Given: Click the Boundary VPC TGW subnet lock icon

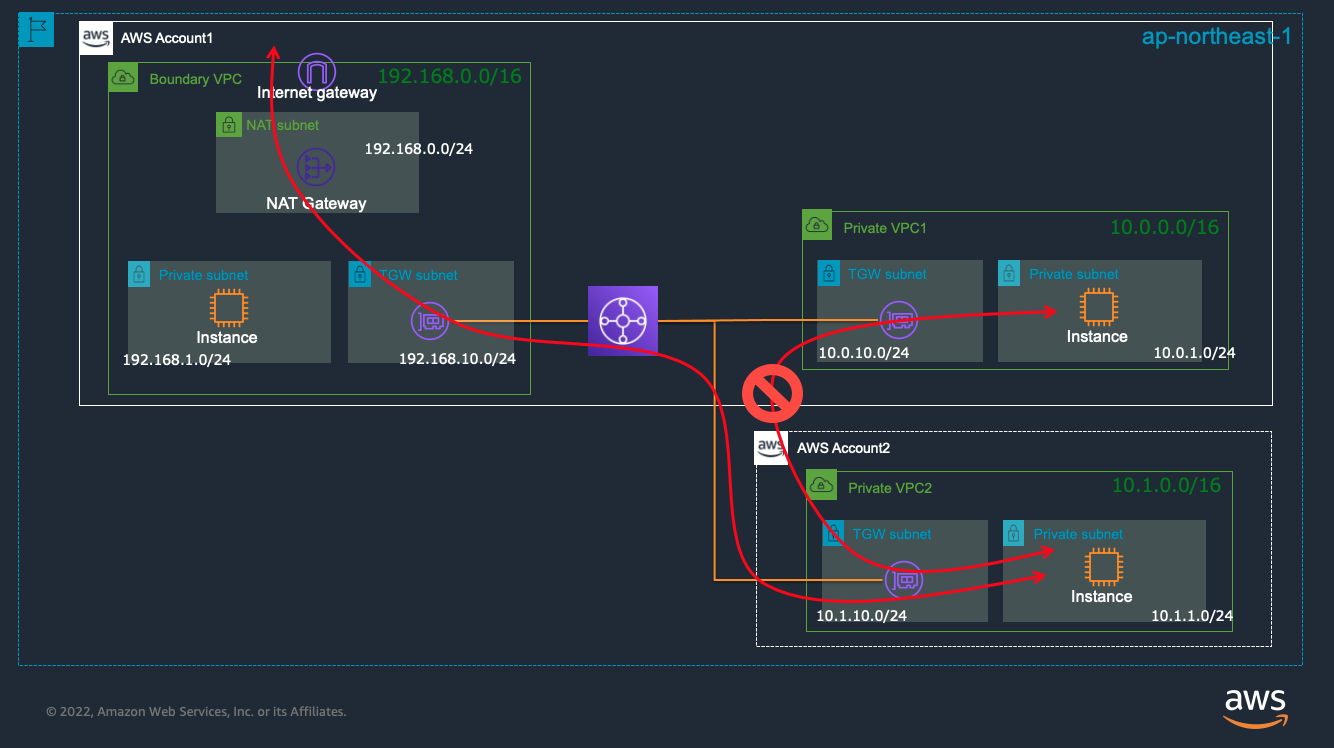Looking at the screenshot, I should [x=360, y=274].
